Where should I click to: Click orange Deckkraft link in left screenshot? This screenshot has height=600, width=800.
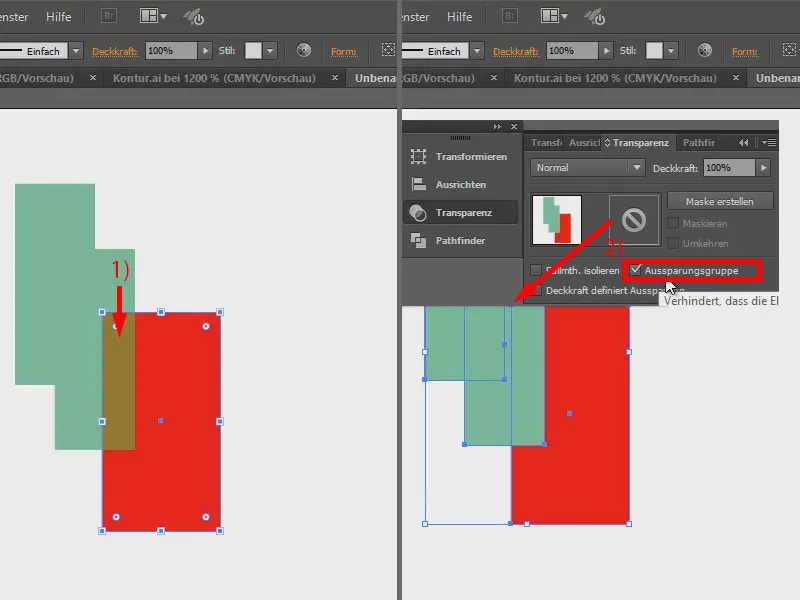(114, 52)
